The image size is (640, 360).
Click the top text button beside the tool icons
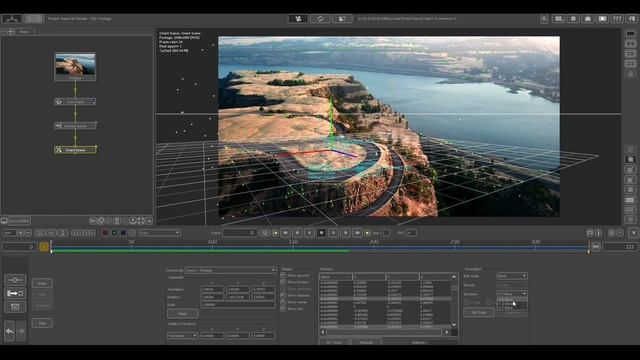point(42,283)
